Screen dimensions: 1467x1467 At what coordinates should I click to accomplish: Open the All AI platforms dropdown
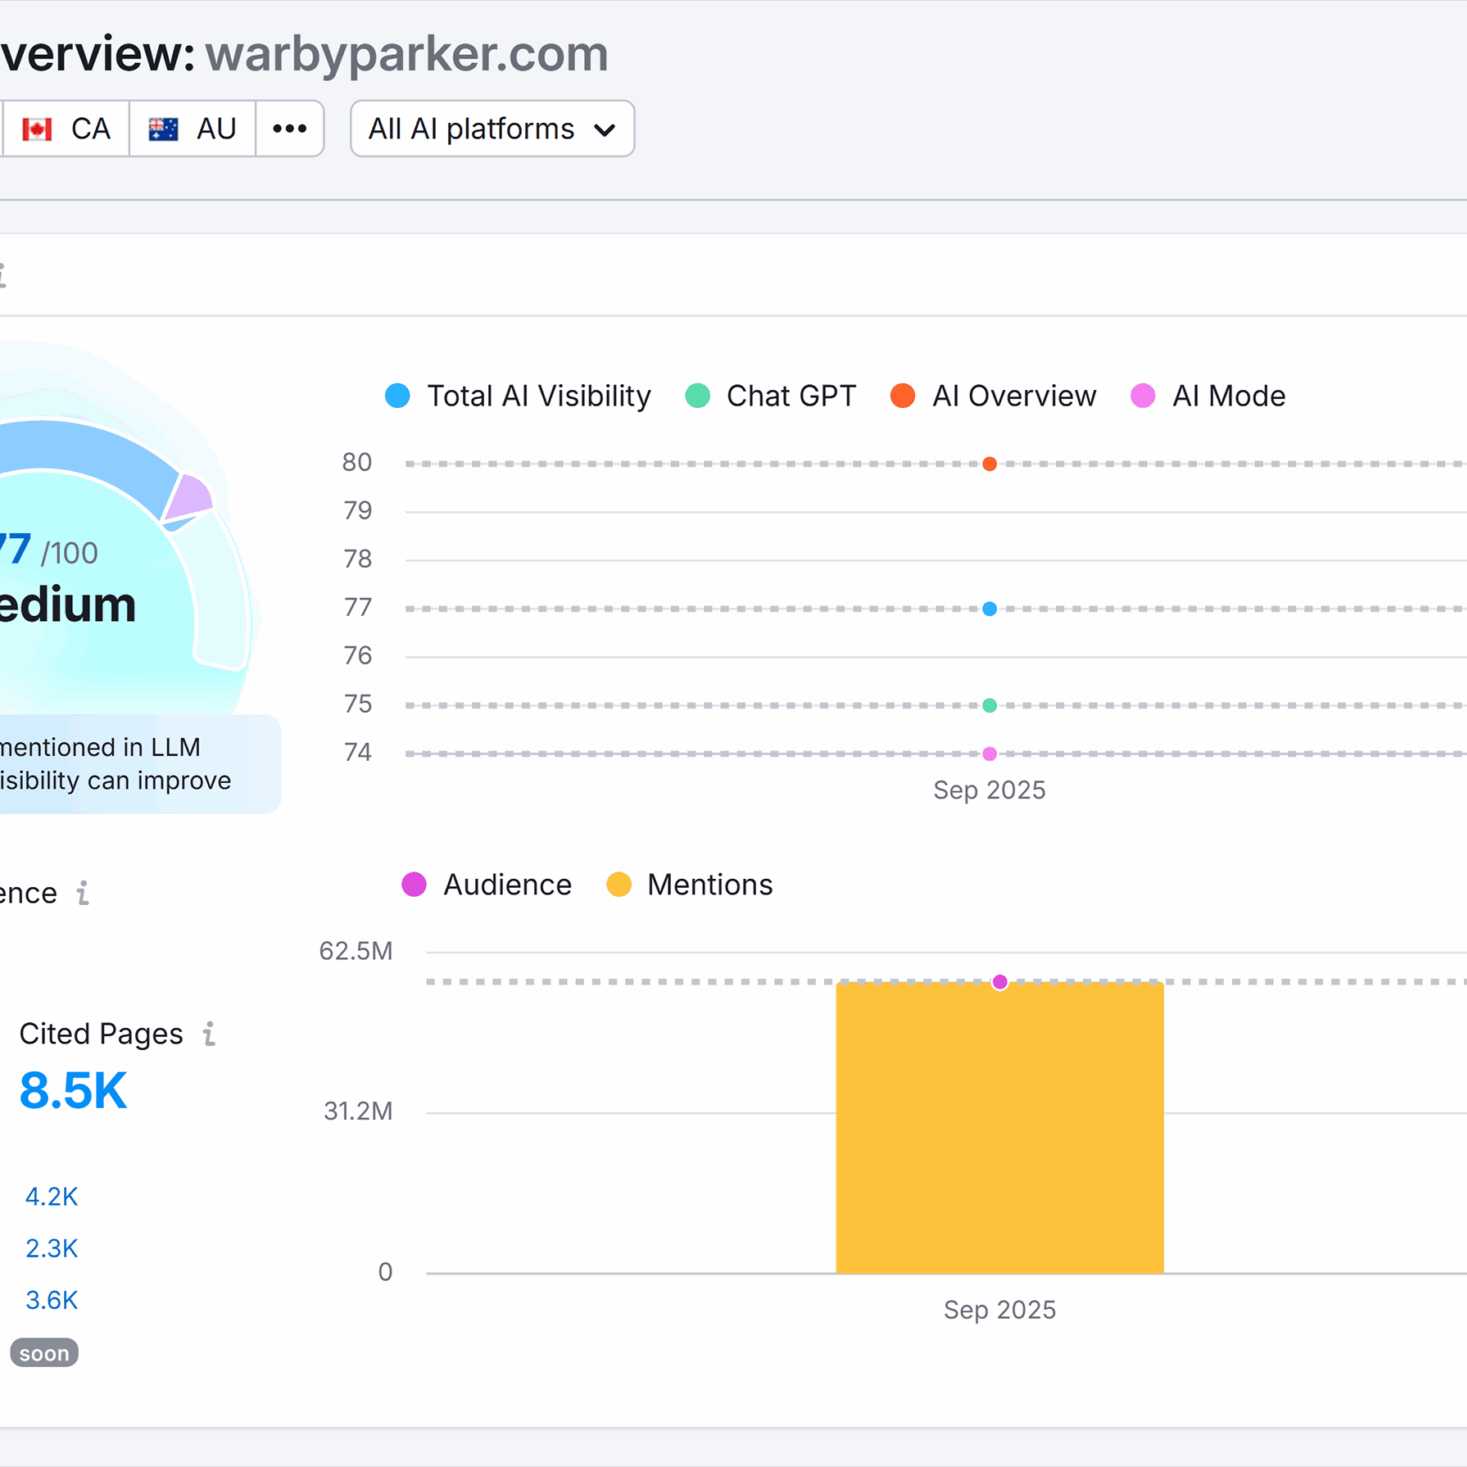coord(492,129)
